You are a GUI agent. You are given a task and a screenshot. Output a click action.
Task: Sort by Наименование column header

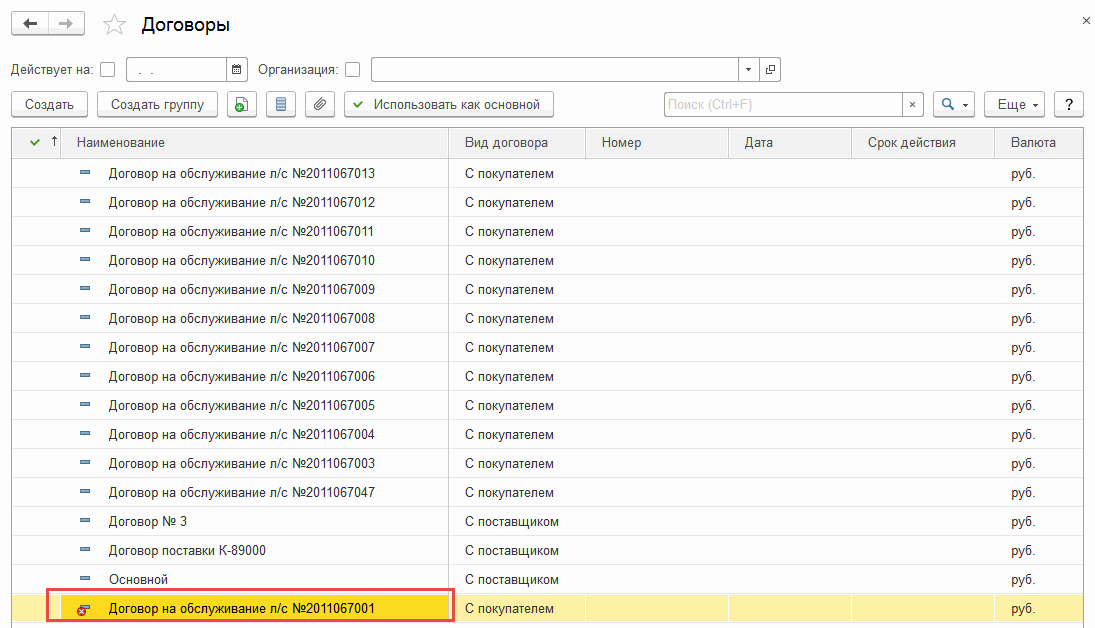pyautogui.click(x=121, y=143)
